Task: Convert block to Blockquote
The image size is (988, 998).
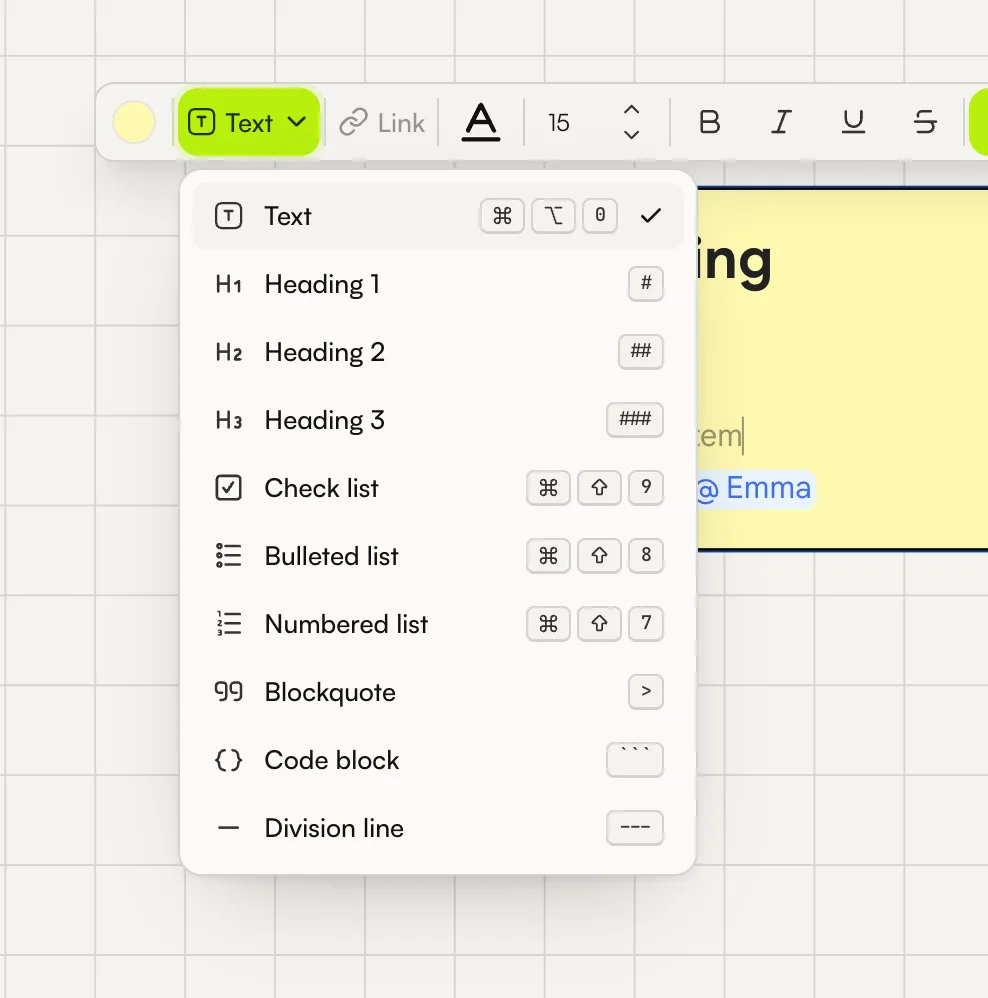Action: pyautogui.click(x=438, y=692)
